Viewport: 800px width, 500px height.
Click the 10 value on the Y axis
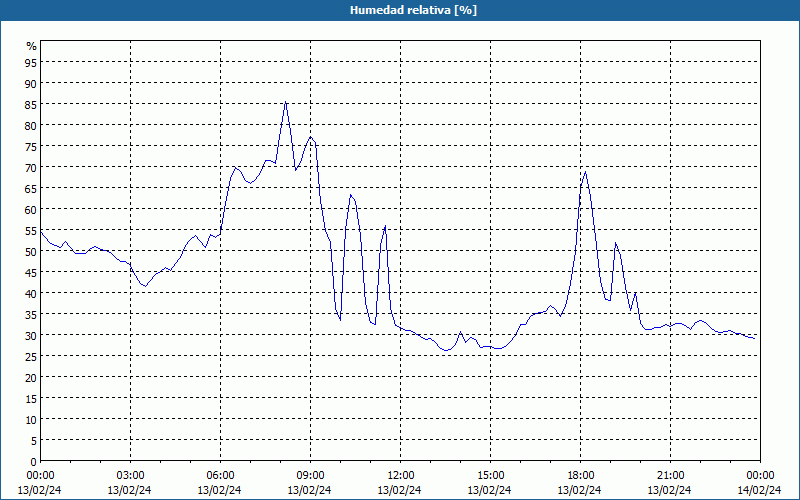[31, 419]
